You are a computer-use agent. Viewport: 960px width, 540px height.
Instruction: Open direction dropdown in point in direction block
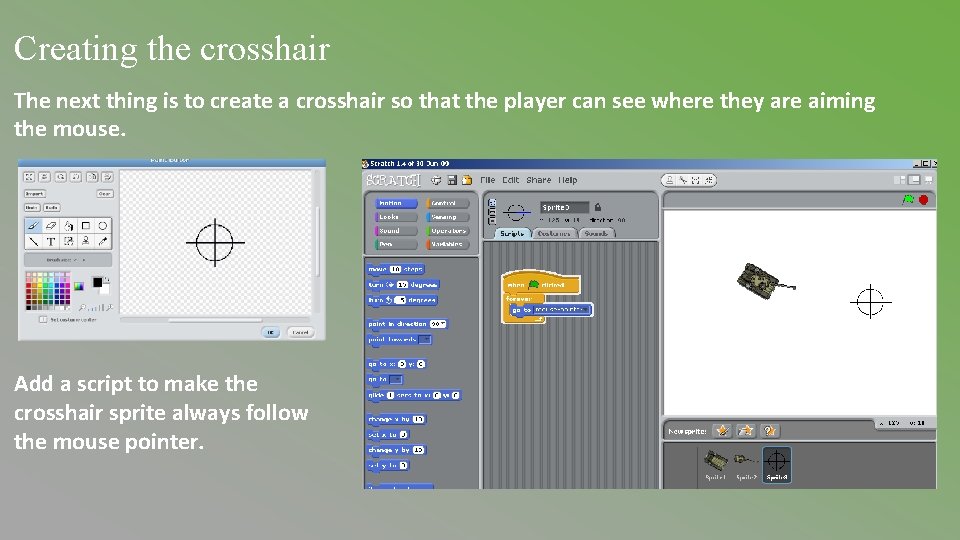[x=444, y=324]
